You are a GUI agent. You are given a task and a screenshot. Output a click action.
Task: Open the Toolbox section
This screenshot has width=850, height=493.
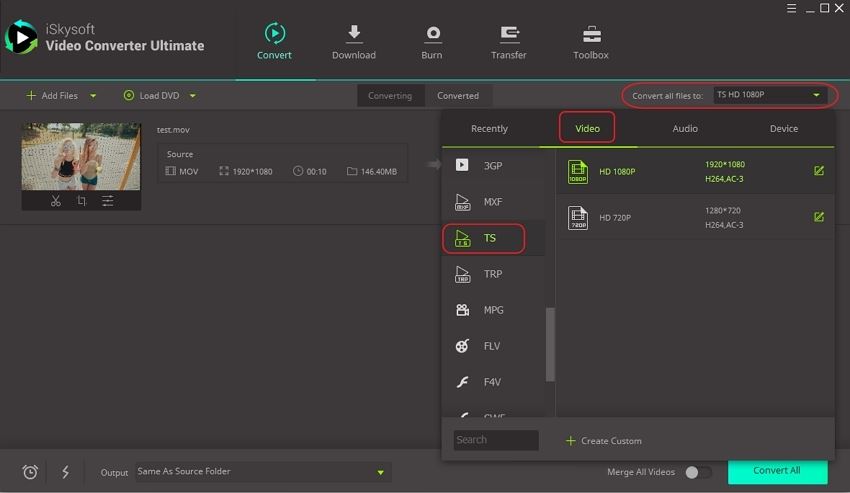pyautogui.click(x=591, y=42)
